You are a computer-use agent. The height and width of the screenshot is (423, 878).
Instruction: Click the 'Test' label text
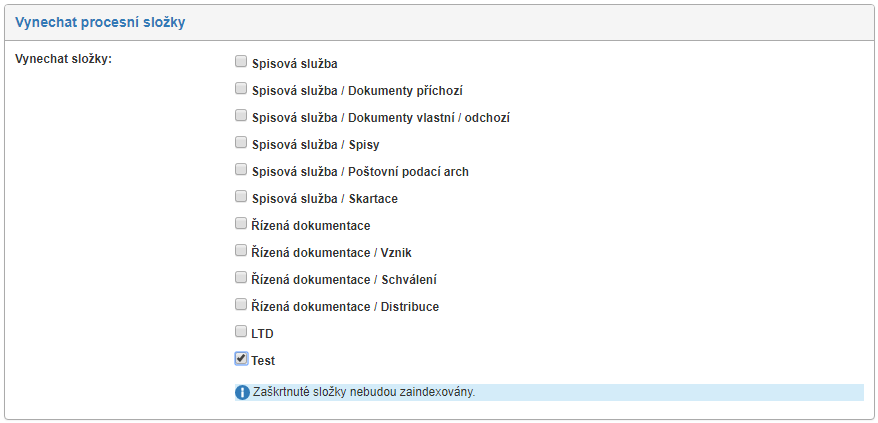pos(263,361)
